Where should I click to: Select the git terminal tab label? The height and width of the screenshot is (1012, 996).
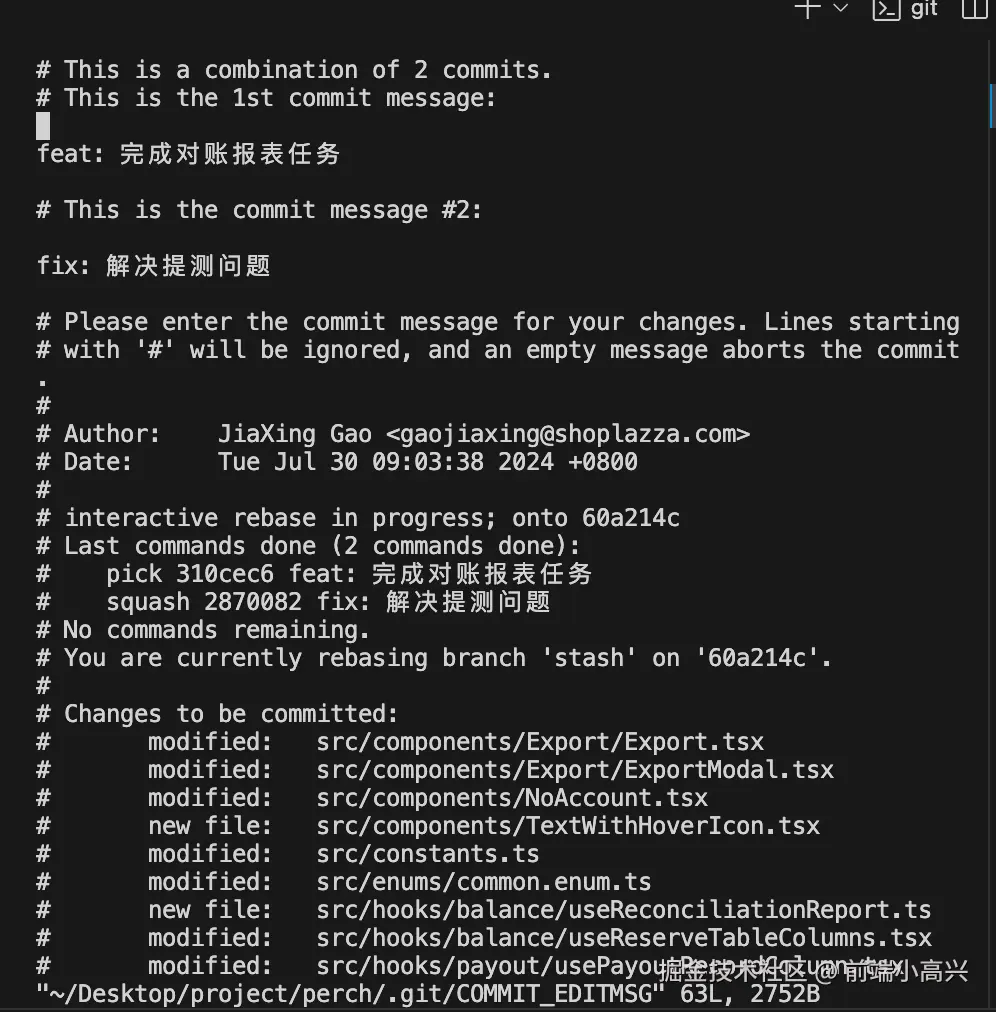[924, 9]
